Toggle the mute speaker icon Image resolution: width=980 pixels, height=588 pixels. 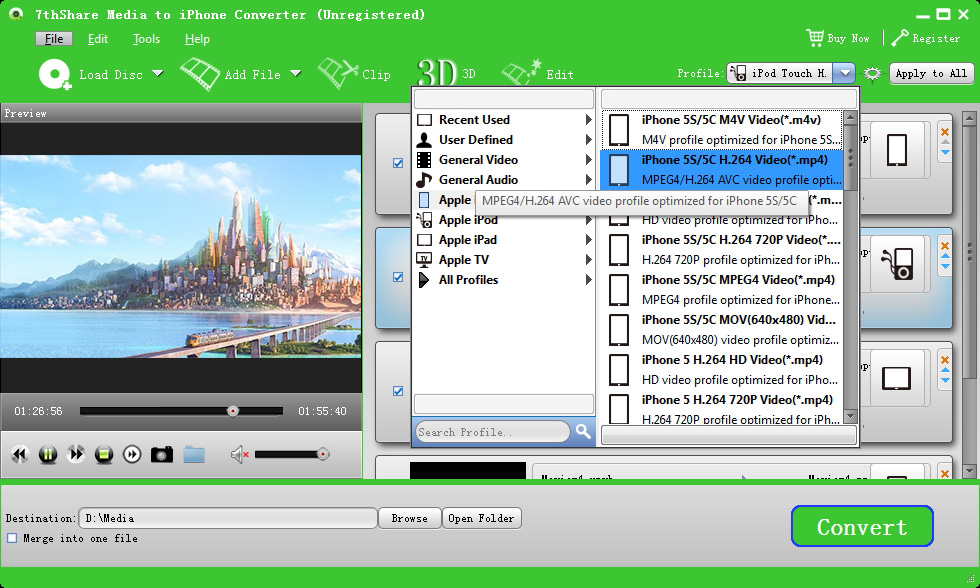click(x=239, y=454)
